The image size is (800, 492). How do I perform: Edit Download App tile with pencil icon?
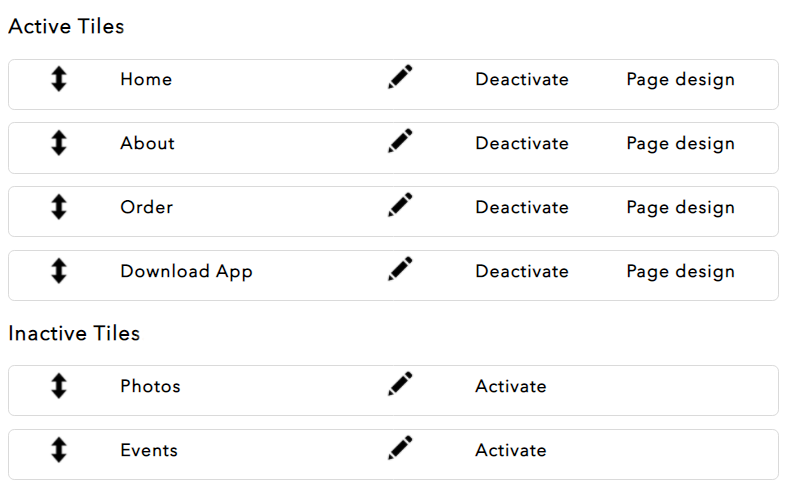[x=400, y=268]
